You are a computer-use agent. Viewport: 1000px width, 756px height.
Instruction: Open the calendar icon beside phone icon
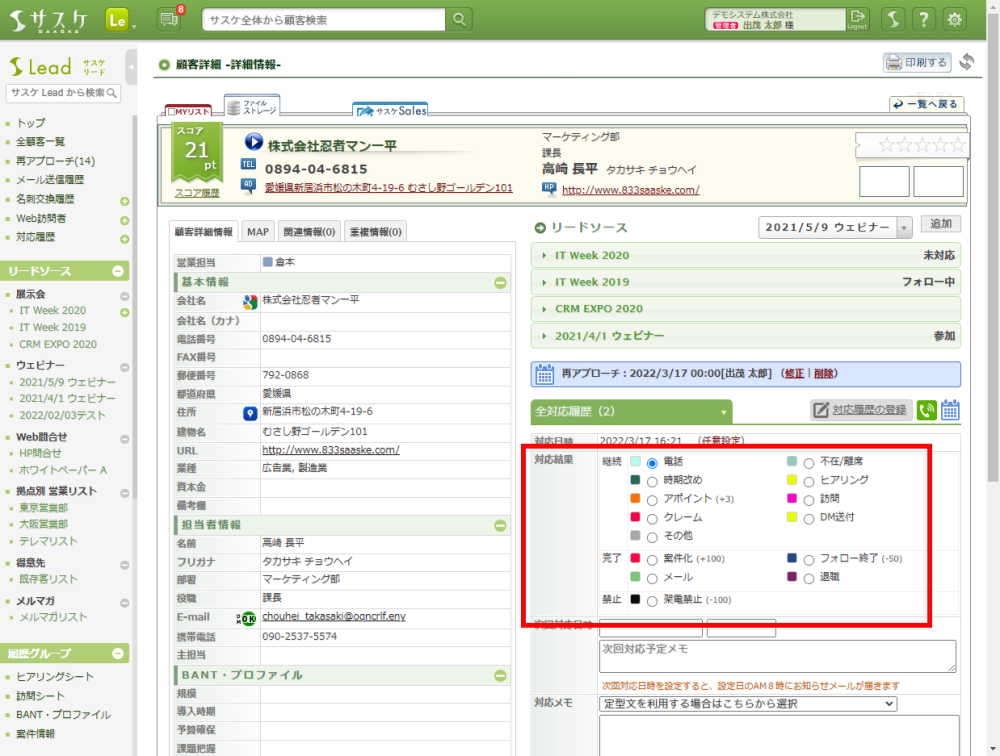950,410
